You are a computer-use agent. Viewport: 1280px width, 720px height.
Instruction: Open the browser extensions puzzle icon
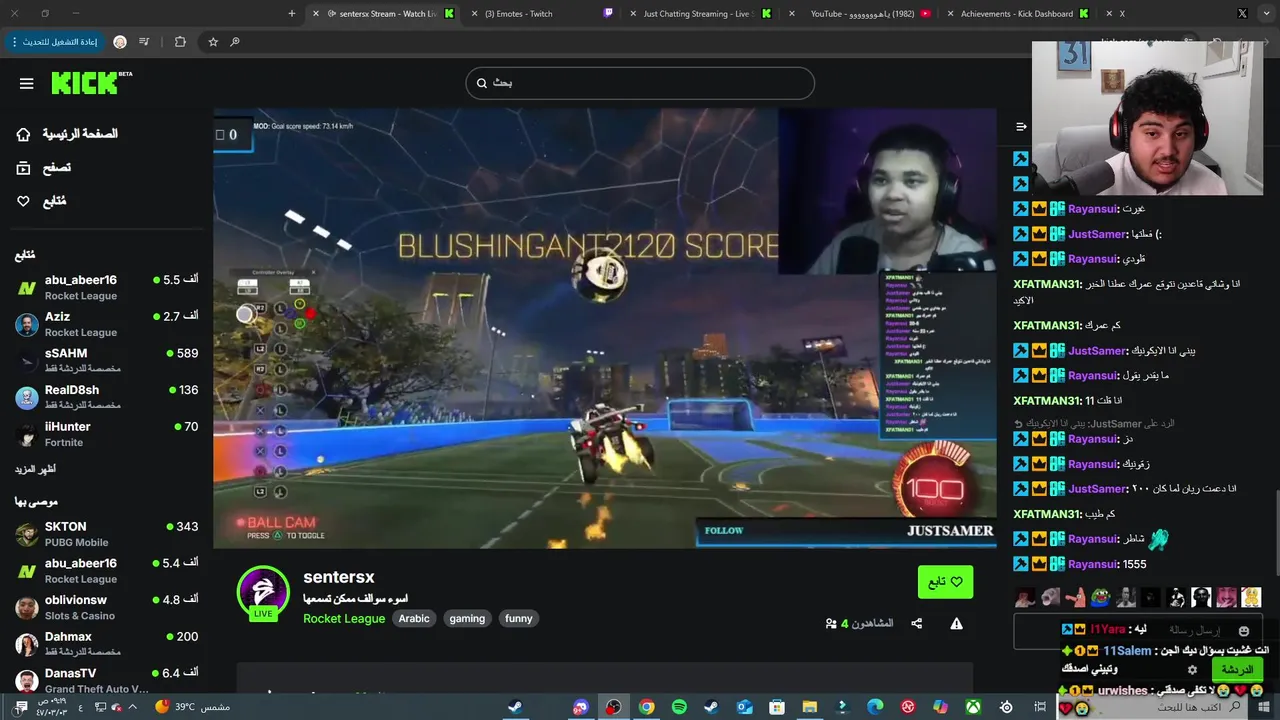pos(180,42)
